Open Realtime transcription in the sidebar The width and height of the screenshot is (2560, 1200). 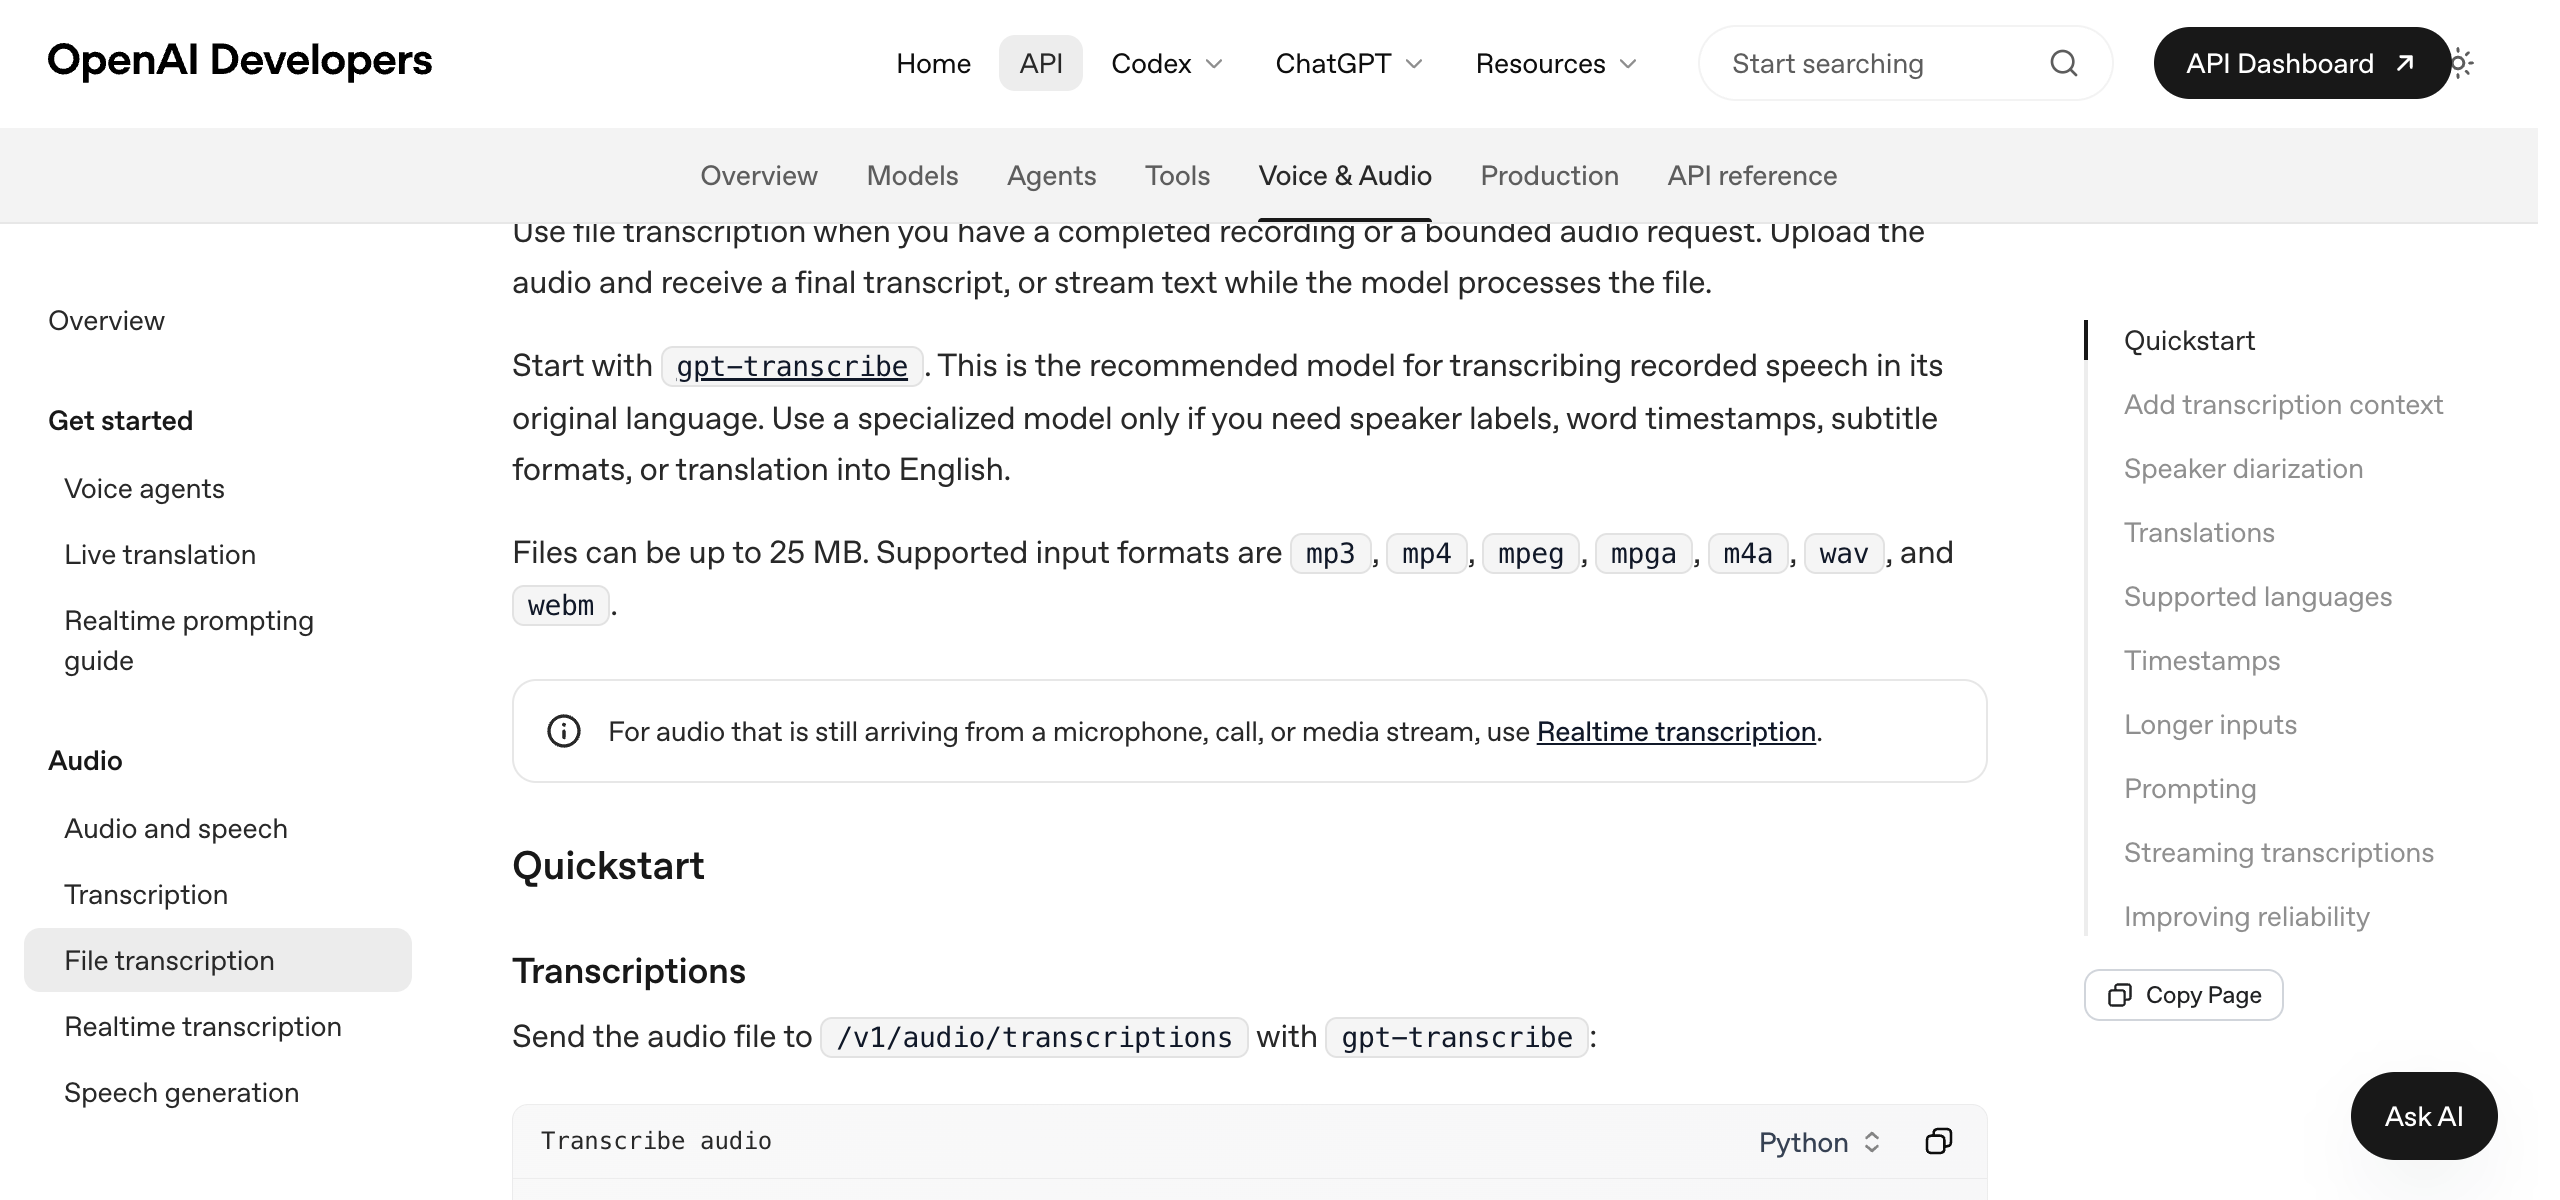point(203,1026)
